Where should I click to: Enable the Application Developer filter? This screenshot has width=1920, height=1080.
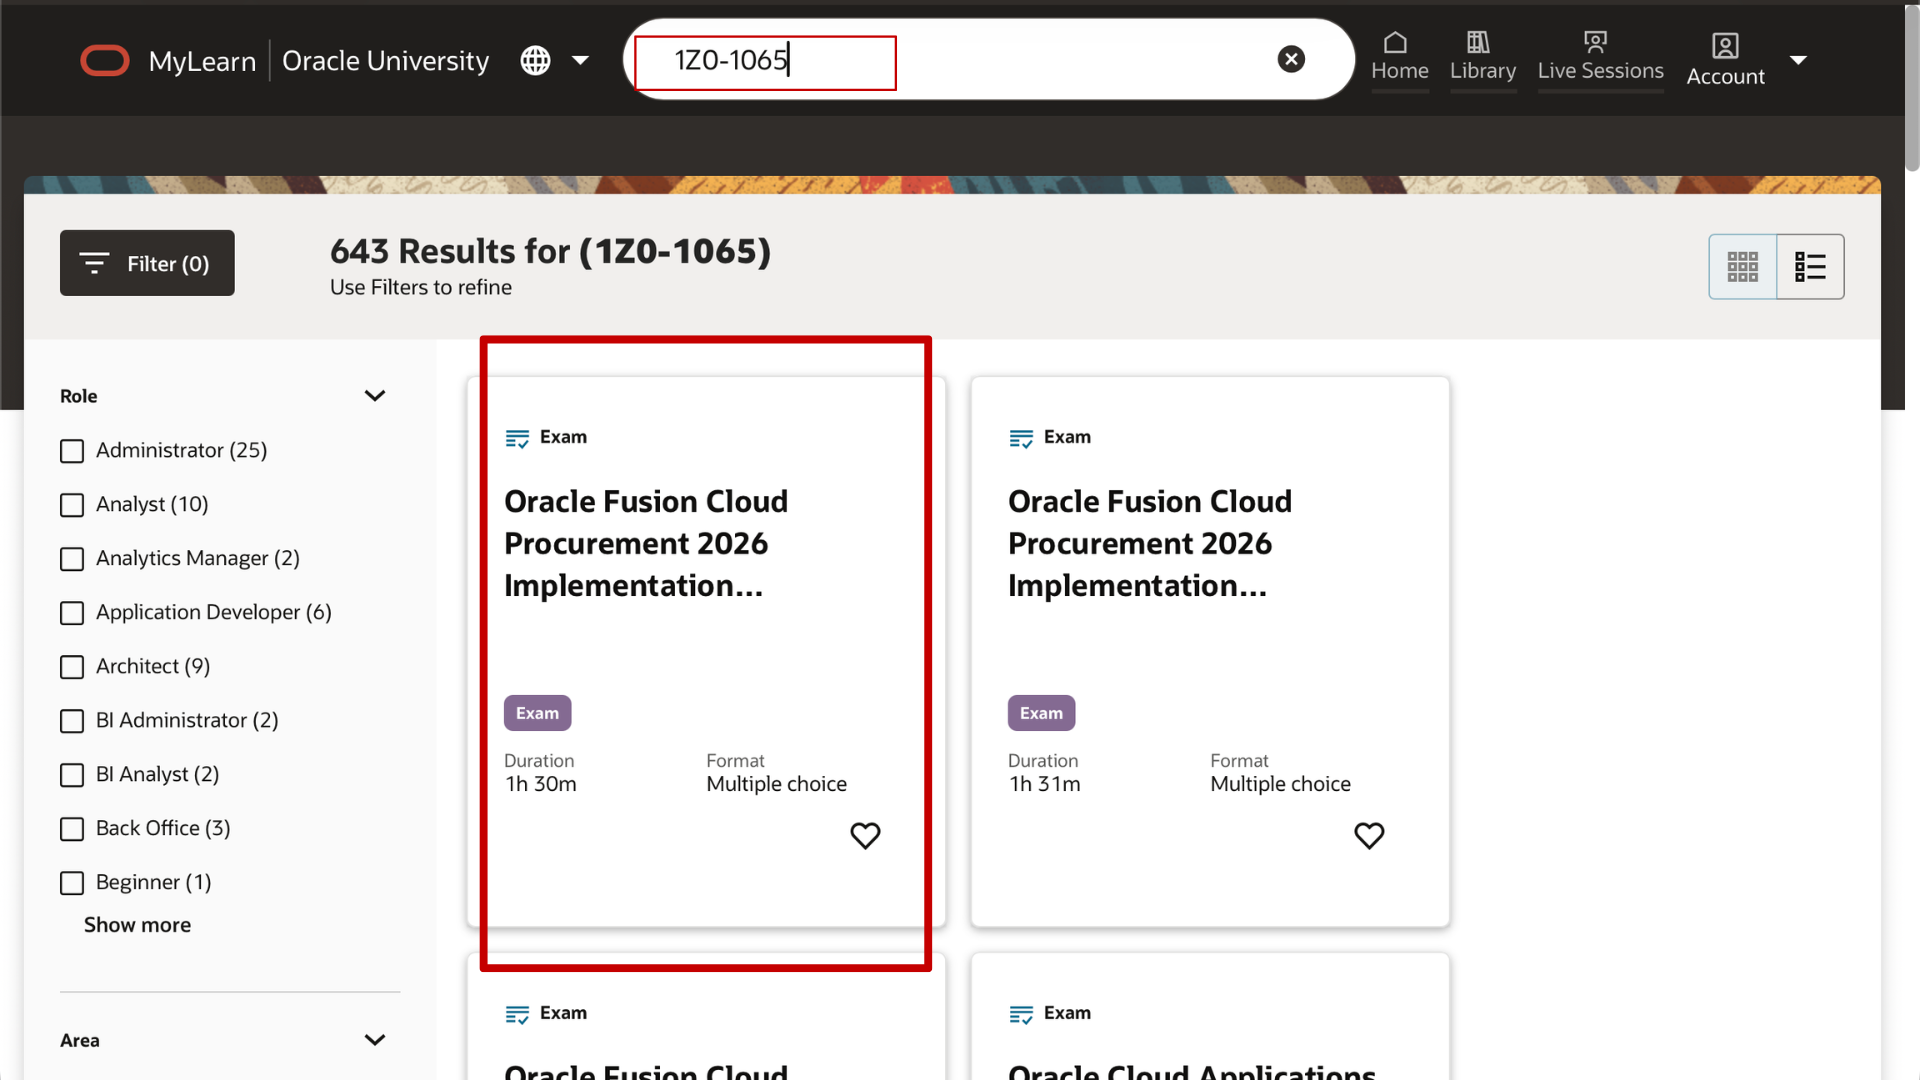tap(71, 613)
